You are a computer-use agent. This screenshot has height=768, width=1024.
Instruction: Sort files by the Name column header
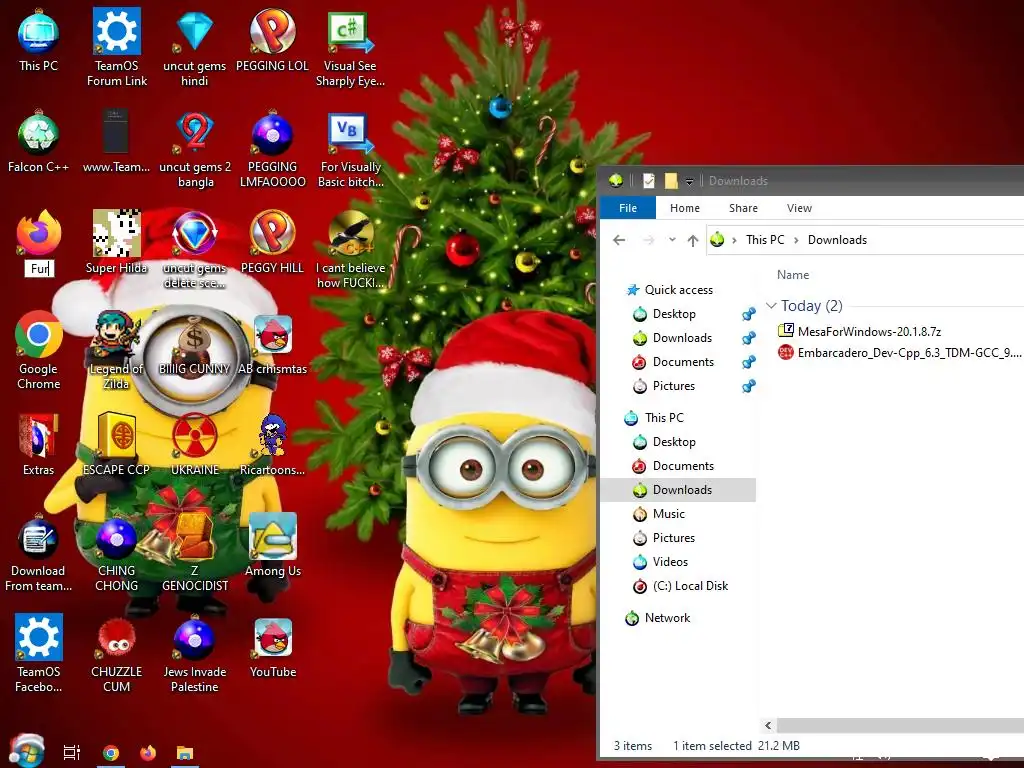(x=793, y=275)
